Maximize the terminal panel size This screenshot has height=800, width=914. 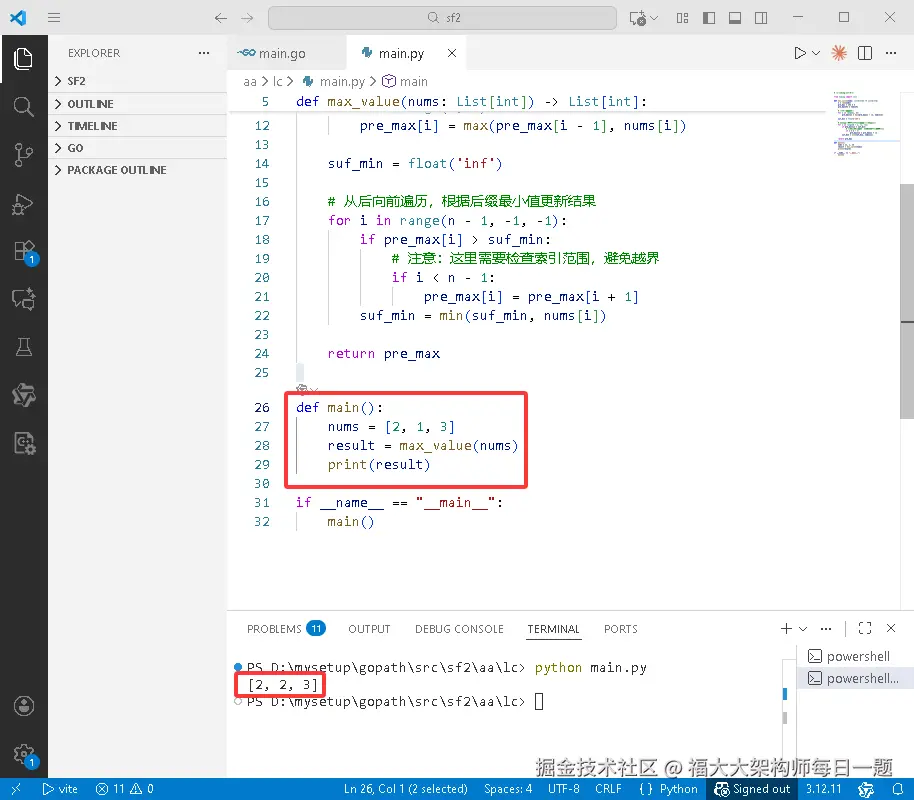[865, 628]
